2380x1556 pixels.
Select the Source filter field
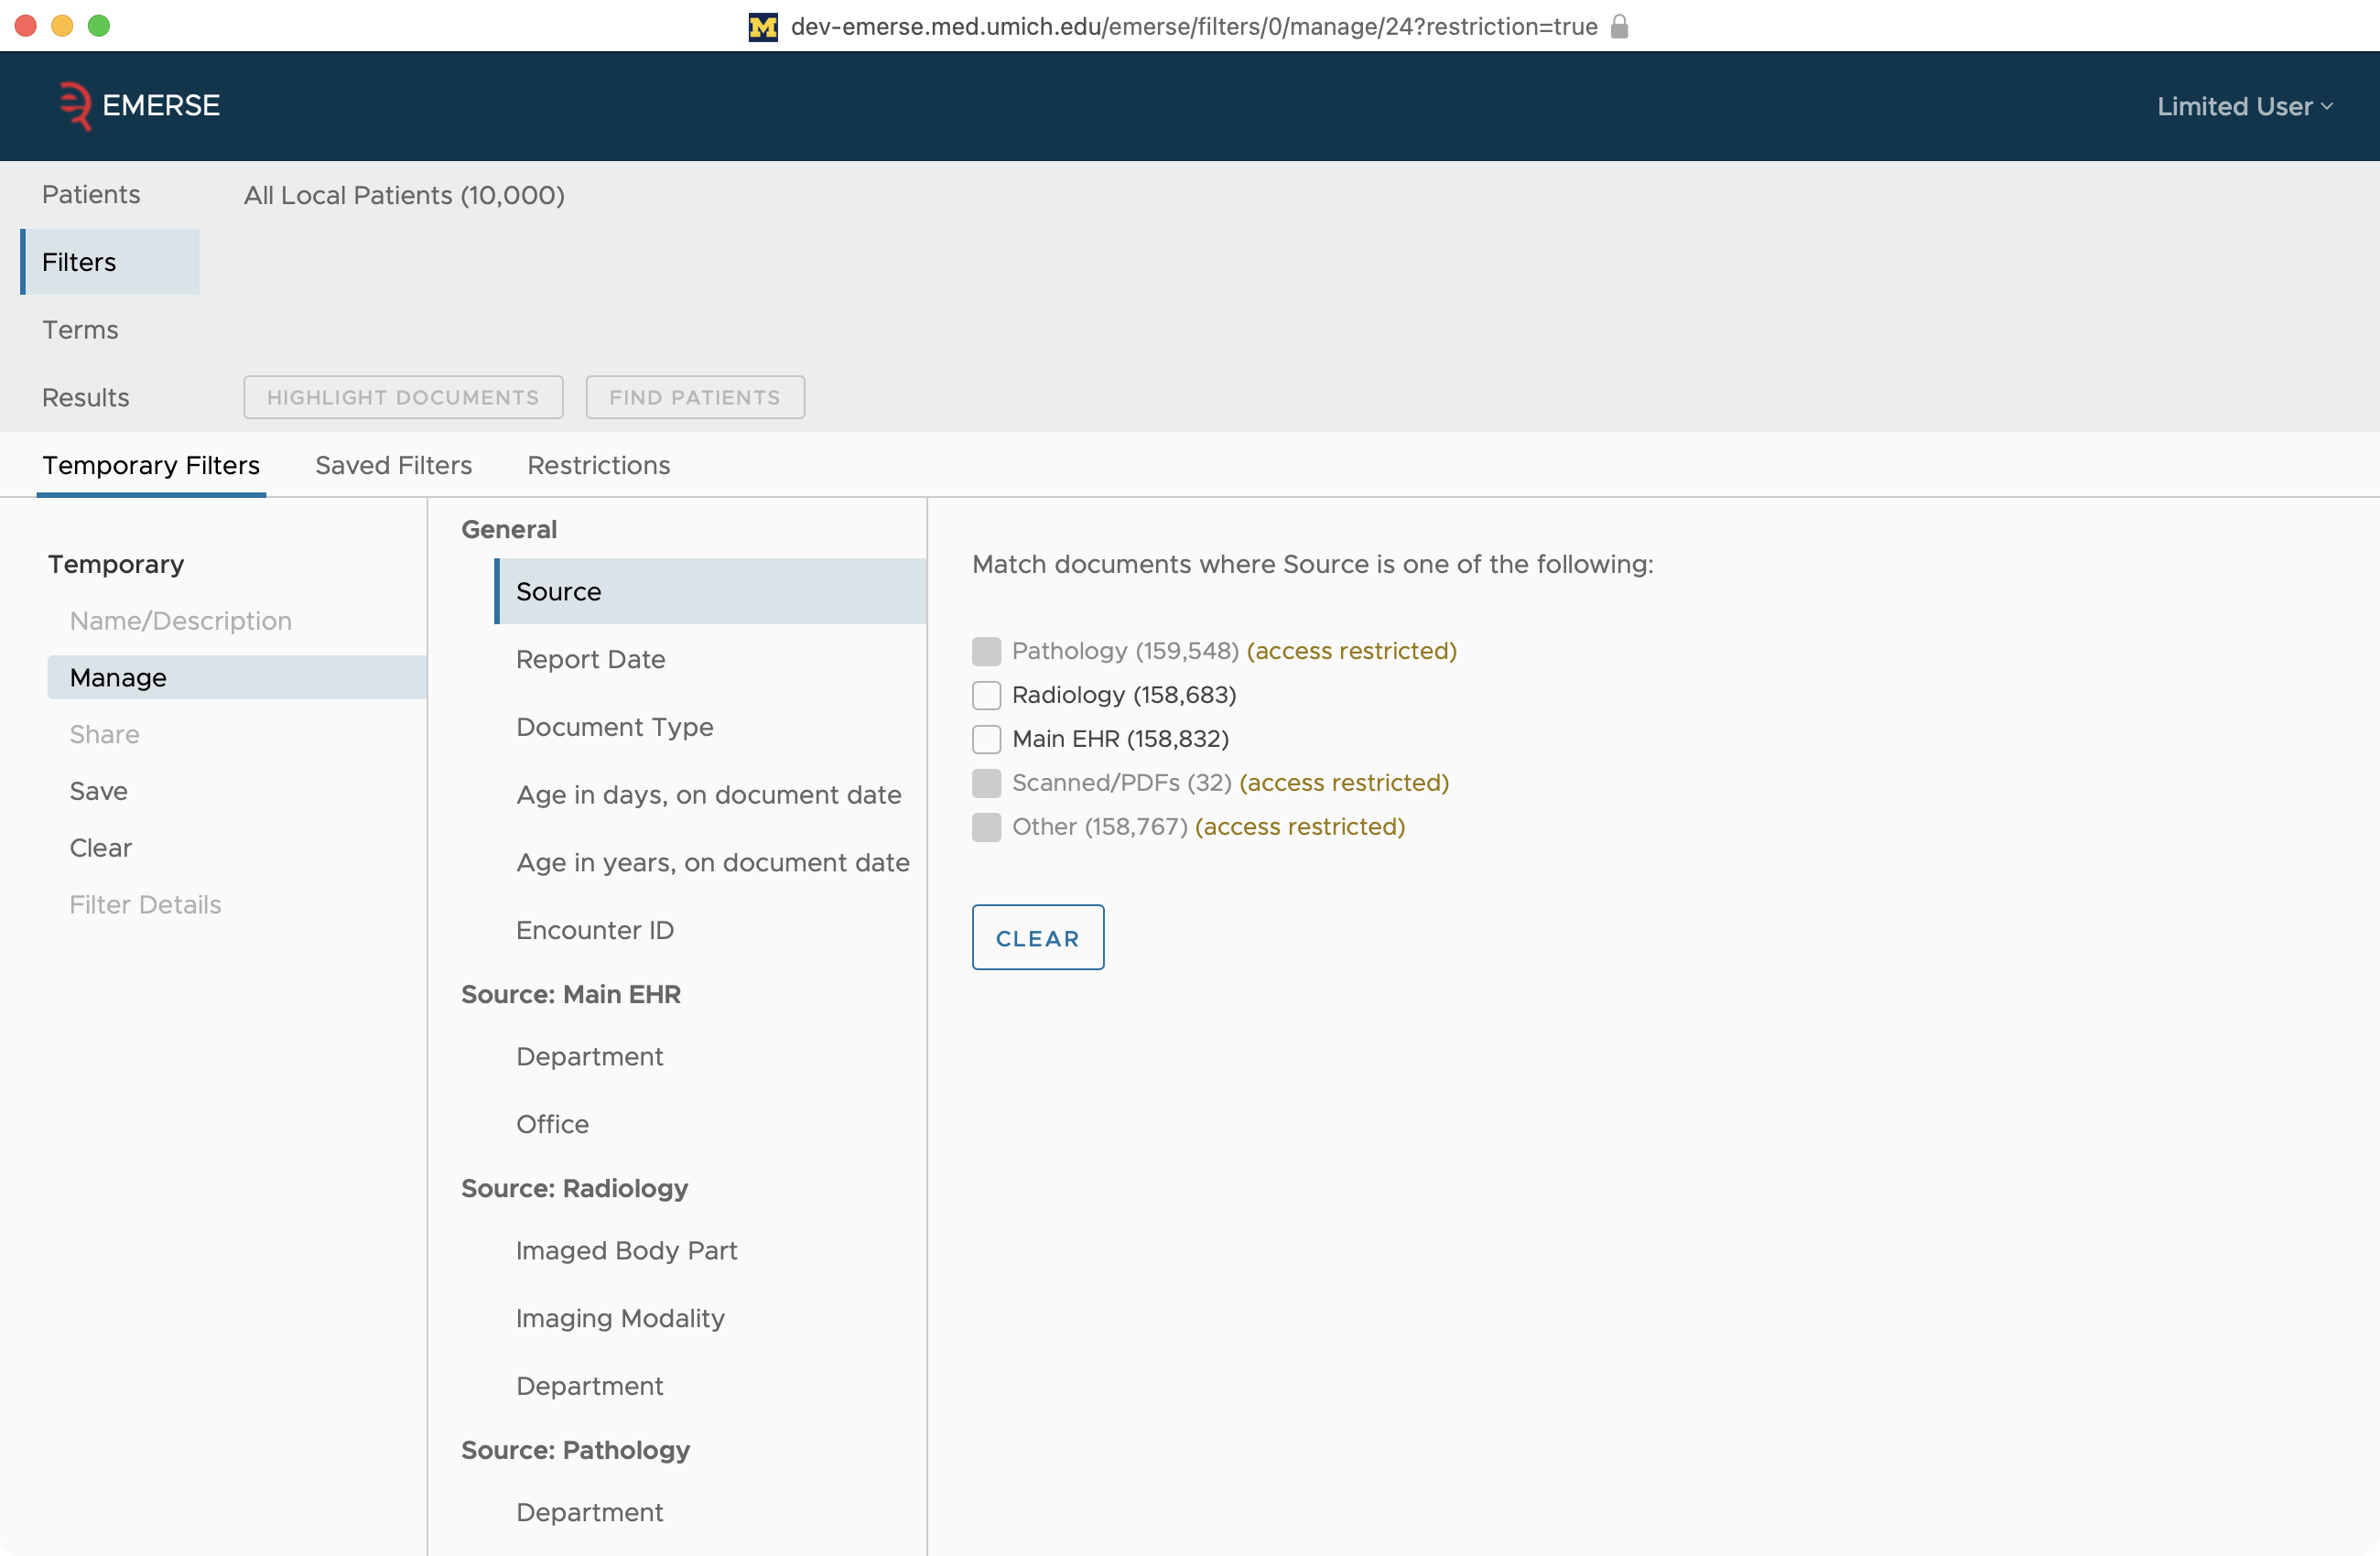pyautogui.click(x=711, y=592)
